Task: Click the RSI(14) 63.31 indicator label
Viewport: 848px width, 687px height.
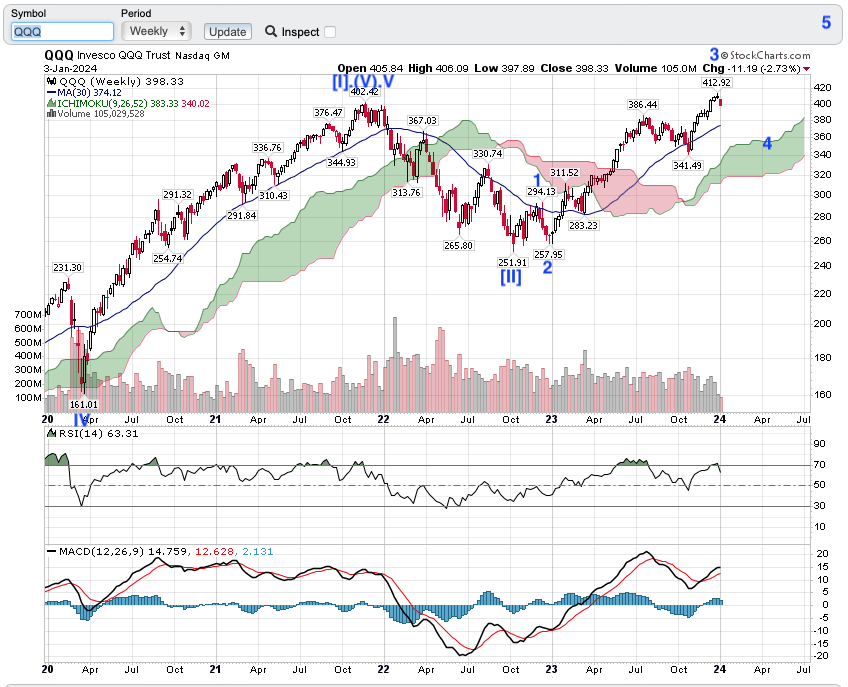Action: tap(93, 433)
